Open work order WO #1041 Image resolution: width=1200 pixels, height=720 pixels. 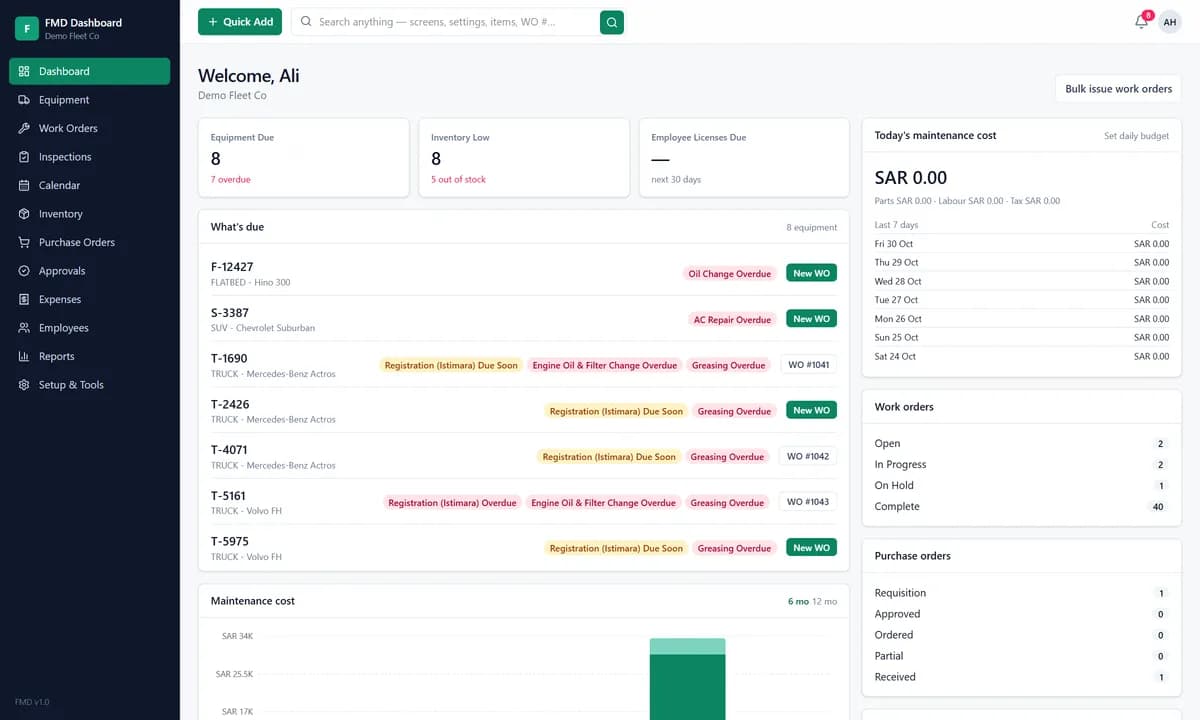(809, 365)
